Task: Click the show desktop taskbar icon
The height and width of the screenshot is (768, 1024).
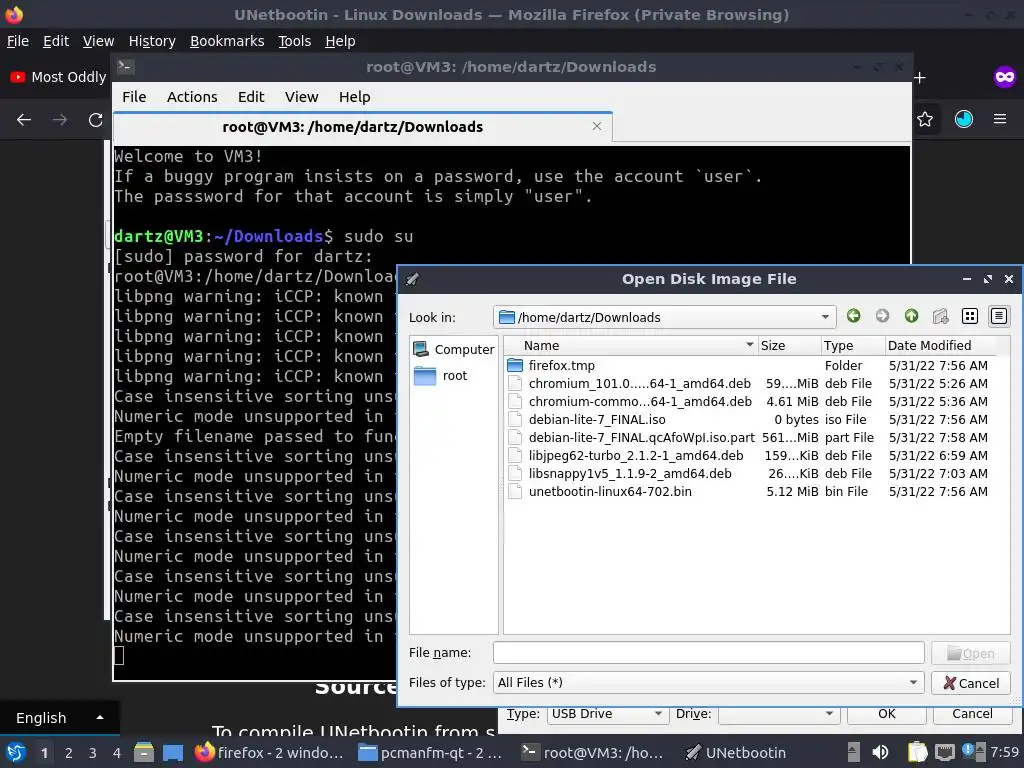Action: tap(172, 752)
